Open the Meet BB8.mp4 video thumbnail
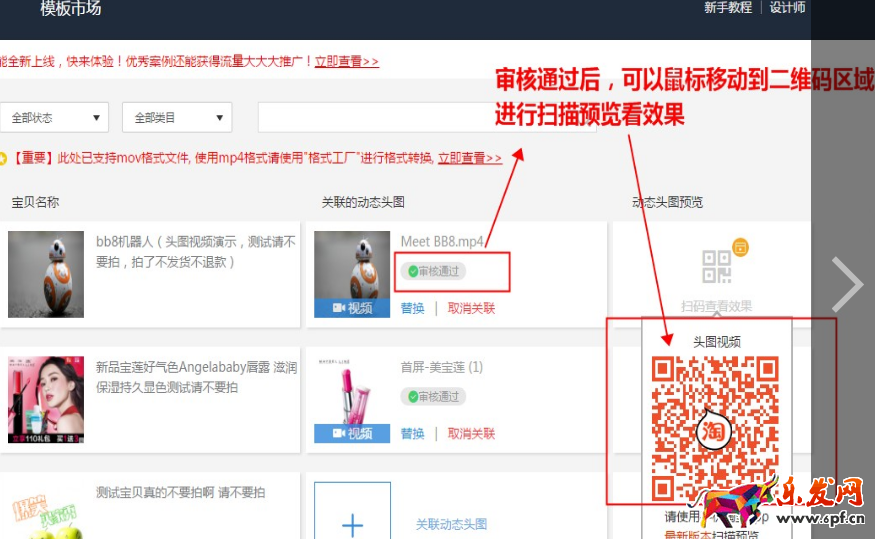The height and width of the screenshot is (539, 875). pos(352,274)
